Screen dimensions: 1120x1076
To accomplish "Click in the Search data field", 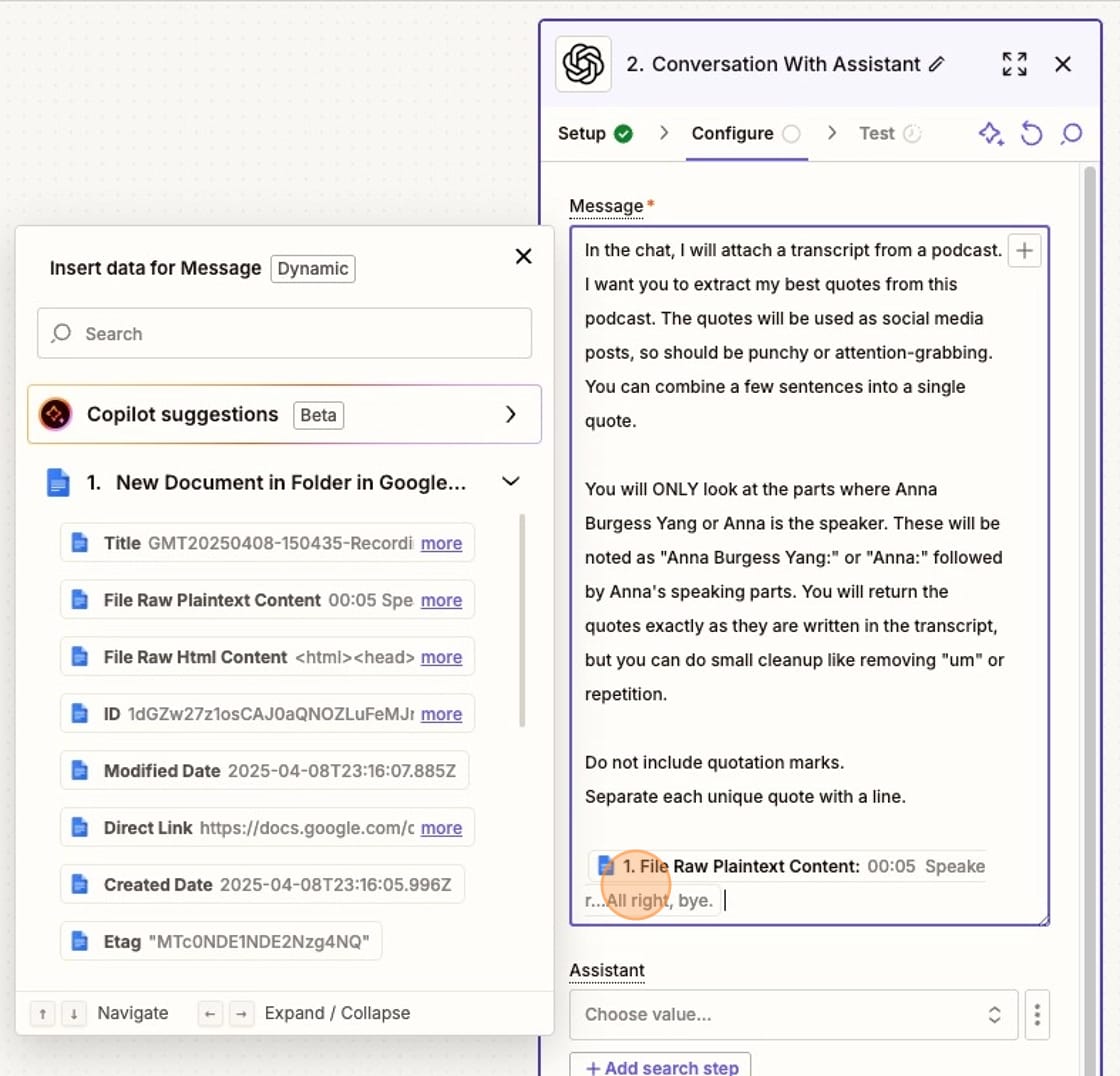I will [284, 333].
